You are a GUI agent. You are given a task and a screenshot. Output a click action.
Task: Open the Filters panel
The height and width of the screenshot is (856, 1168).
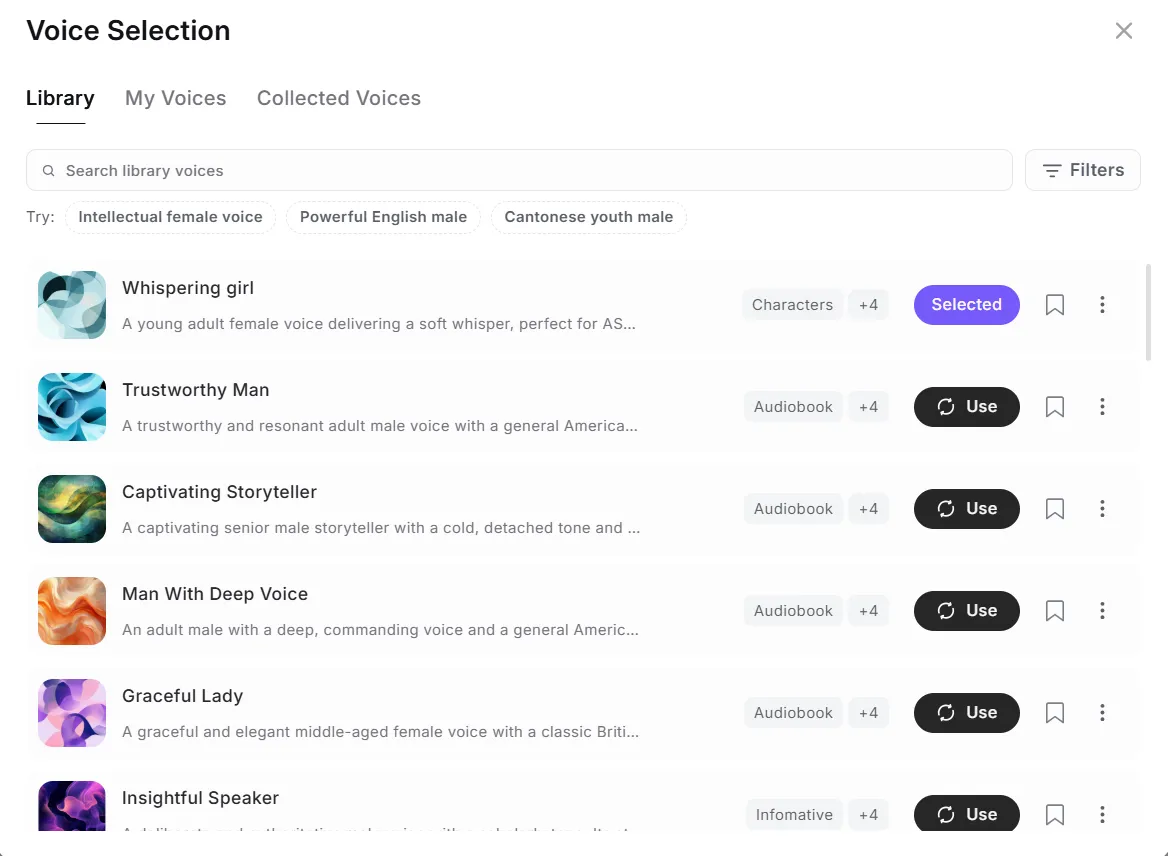(x=1082, y=170)
